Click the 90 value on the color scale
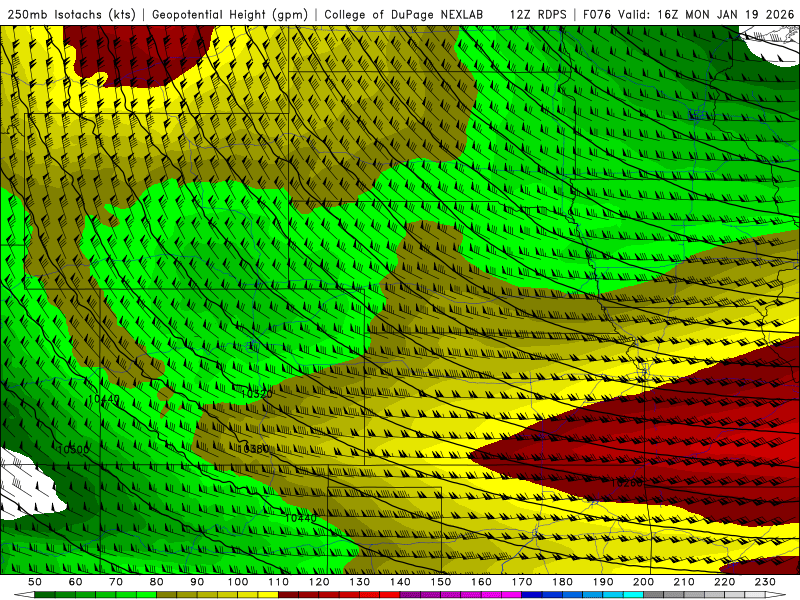The height and width of the screenshot is (600, 800). (x=197, y=582)
